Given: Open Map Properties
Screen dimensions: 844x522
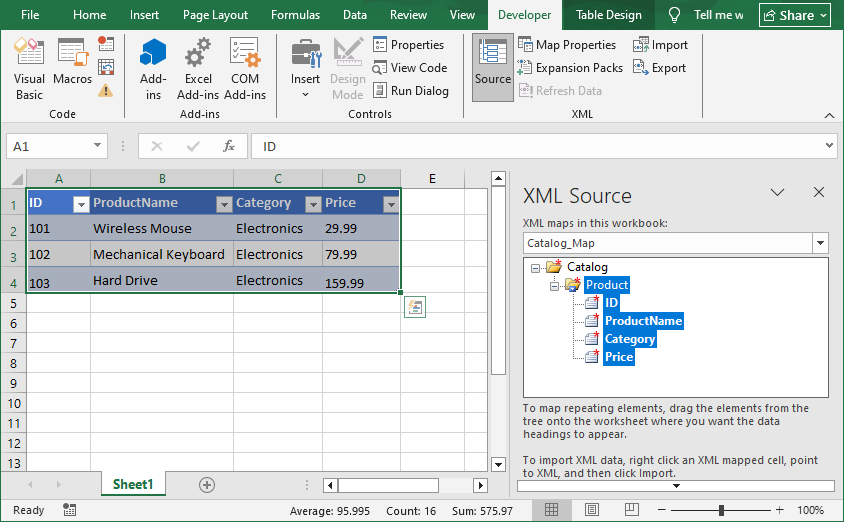Looking at the screenshot, I should tap(567, 45).
